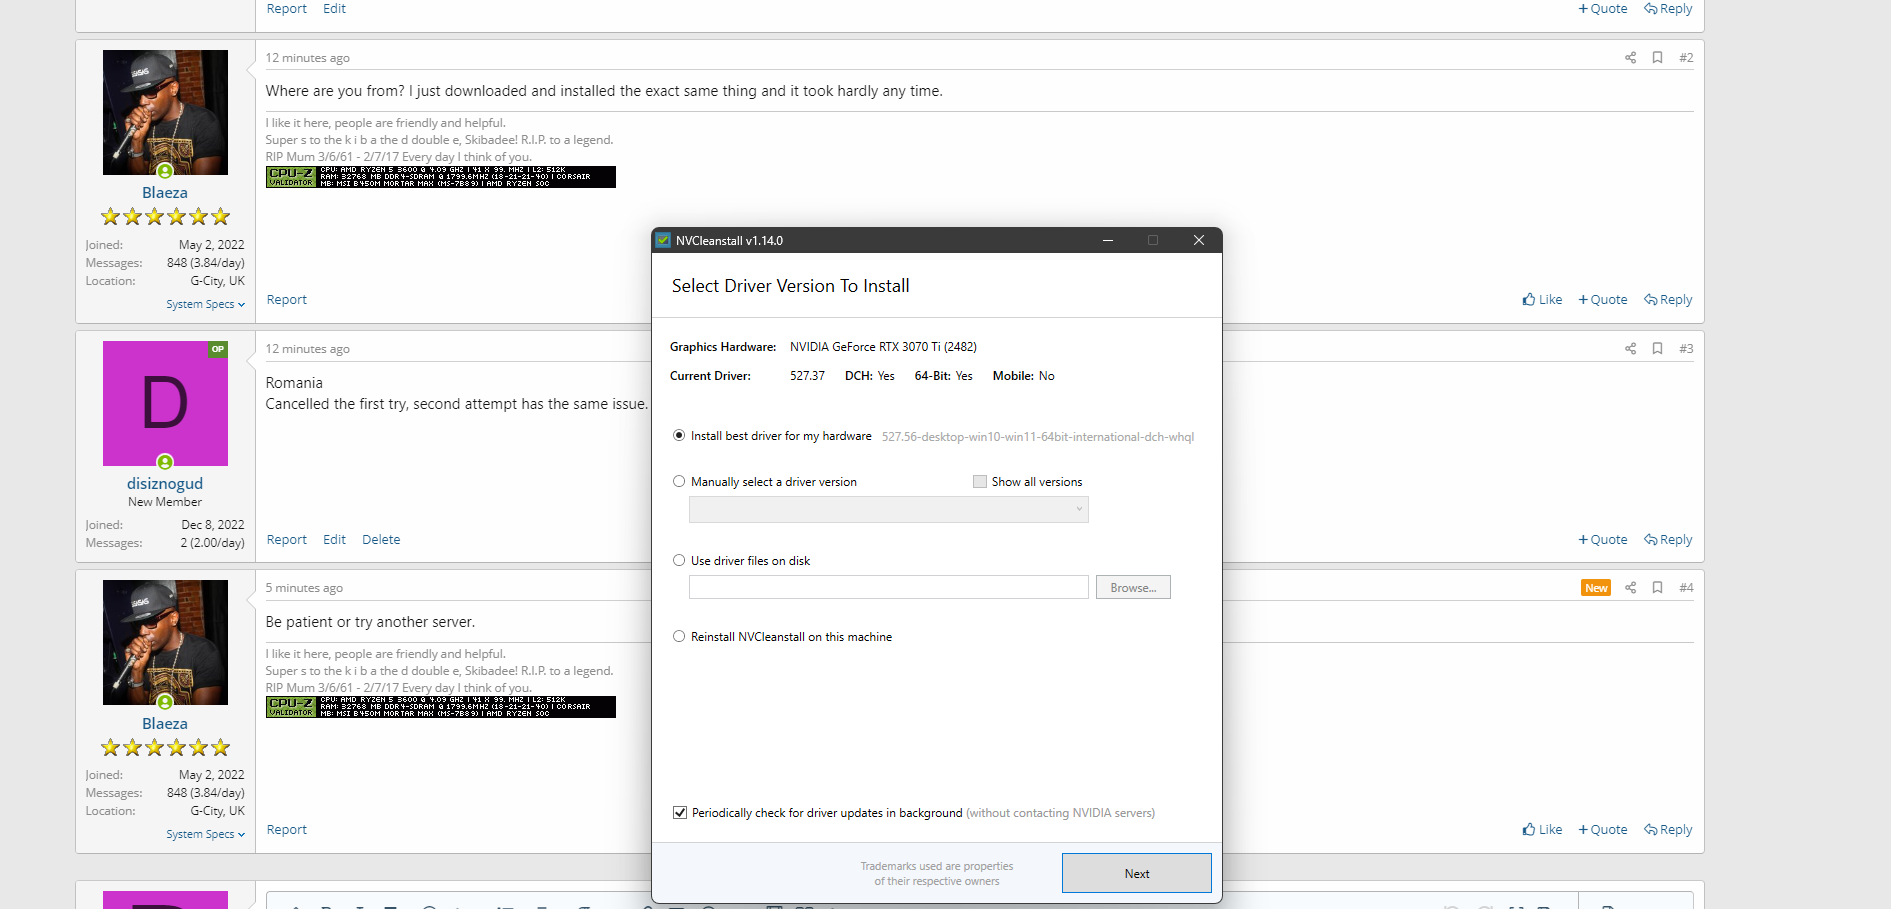1891x909 pixels.
Task: Like Blaeza's post #2
Action: 1542,300
